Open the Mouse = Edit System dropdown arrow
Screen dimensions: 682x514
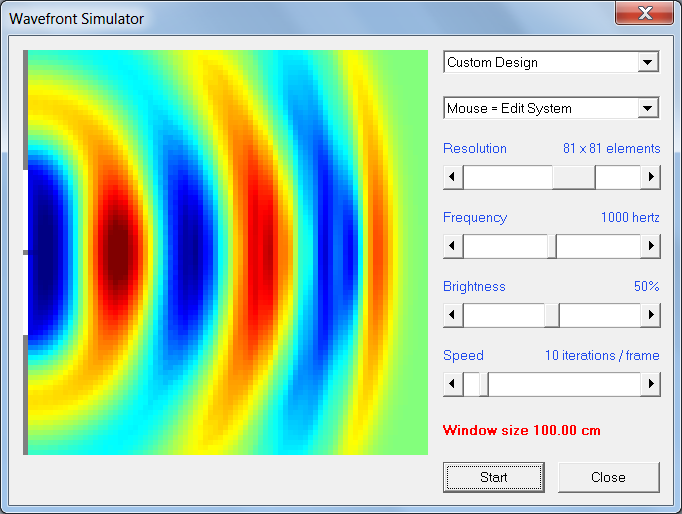coord(648,108)
